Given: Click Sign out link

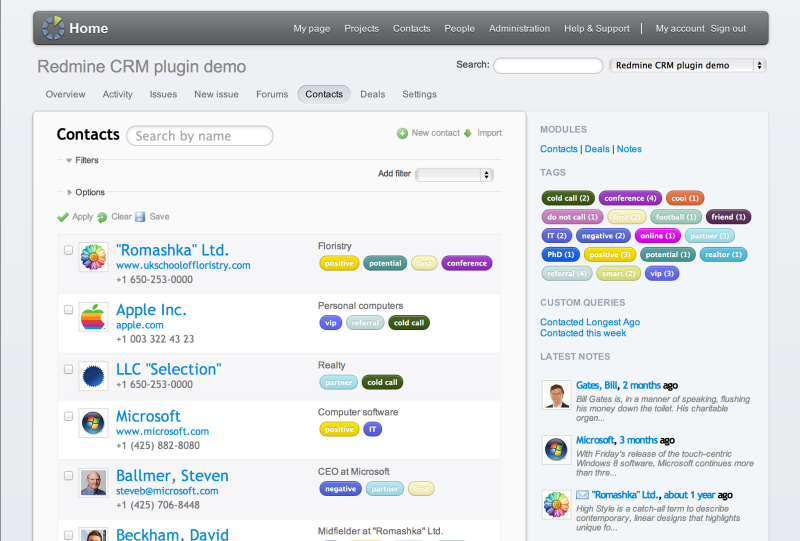Looking at the screenshot, I should pos(728,29).
